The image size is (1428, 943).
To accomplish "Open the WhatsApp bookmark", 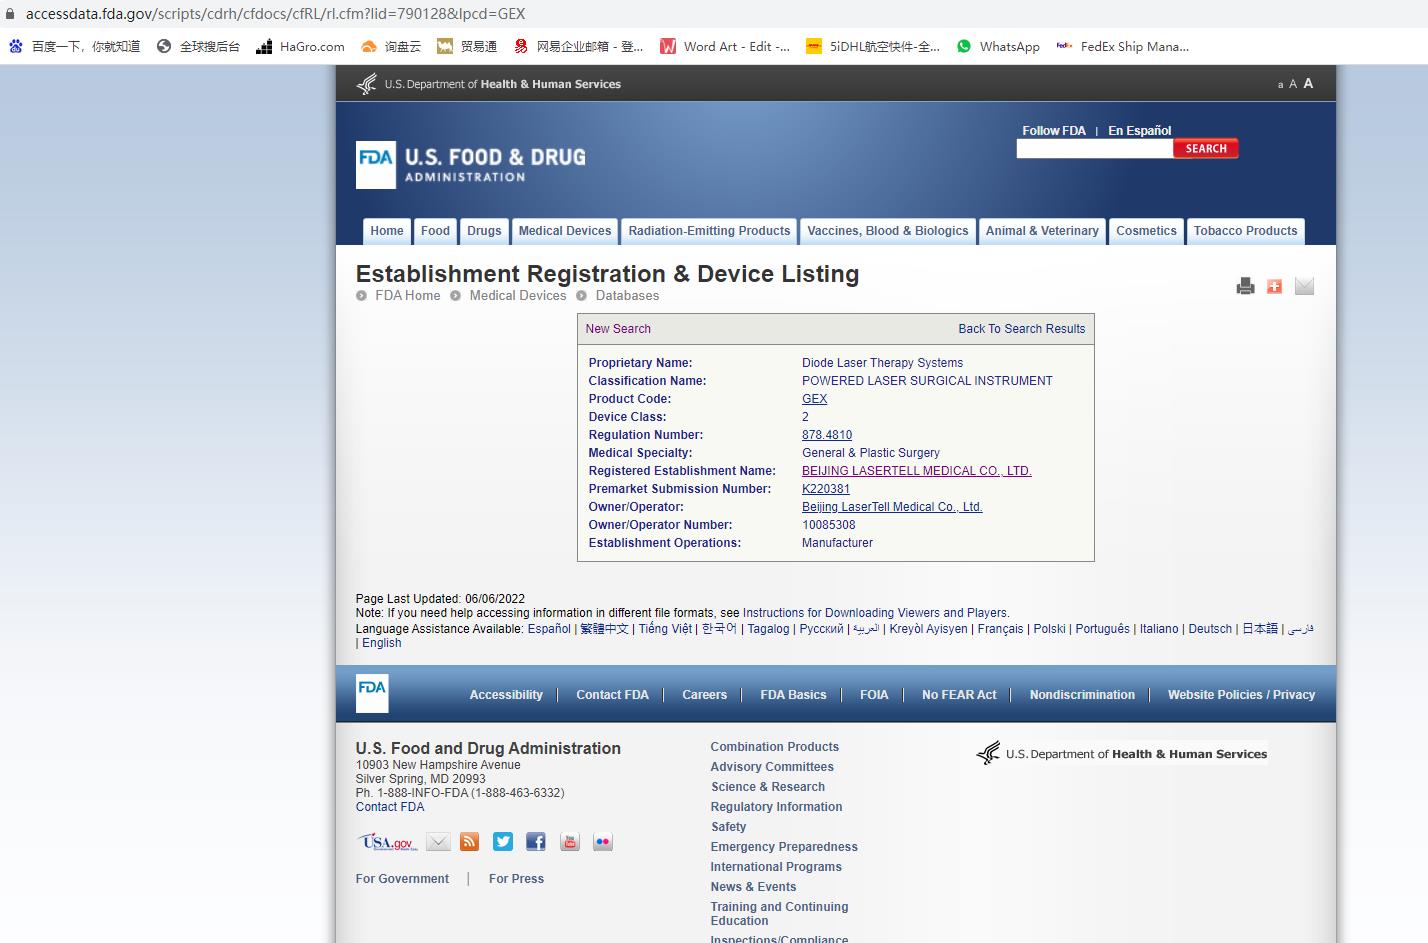I will (x=998, y=46).
